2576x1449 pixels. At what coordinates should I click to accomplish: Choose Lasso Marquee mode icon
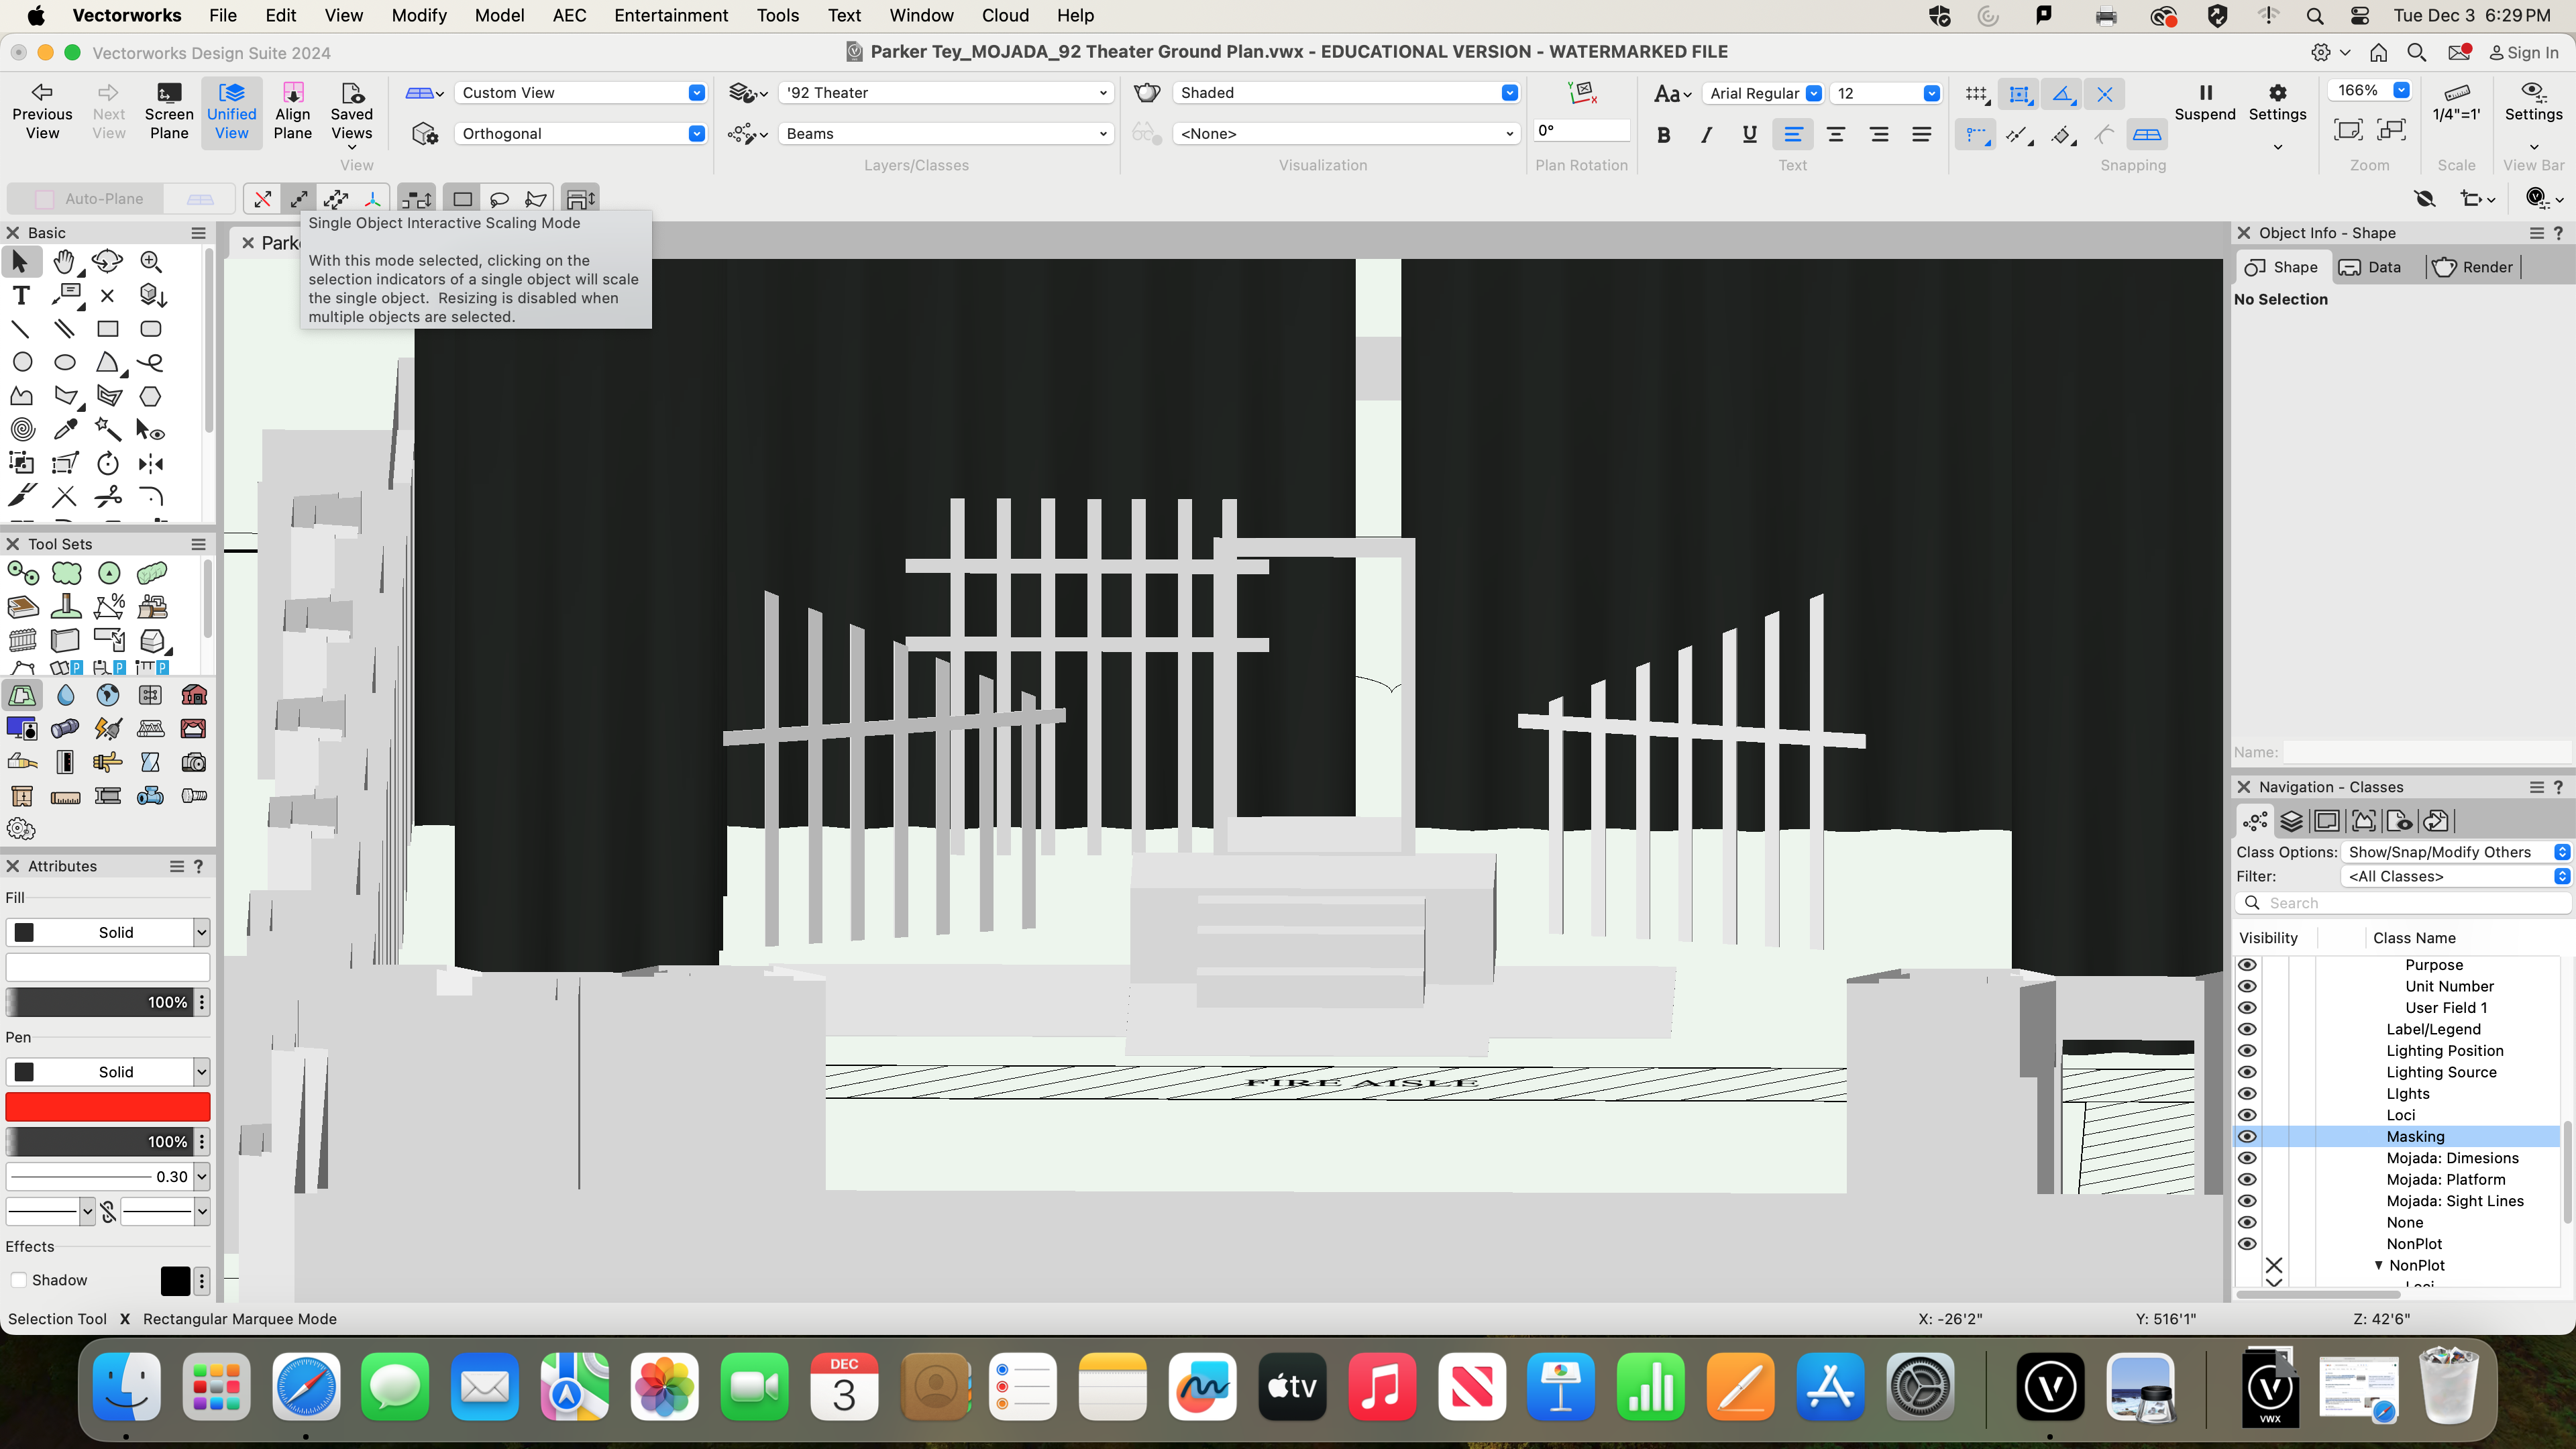coord(499,199)
